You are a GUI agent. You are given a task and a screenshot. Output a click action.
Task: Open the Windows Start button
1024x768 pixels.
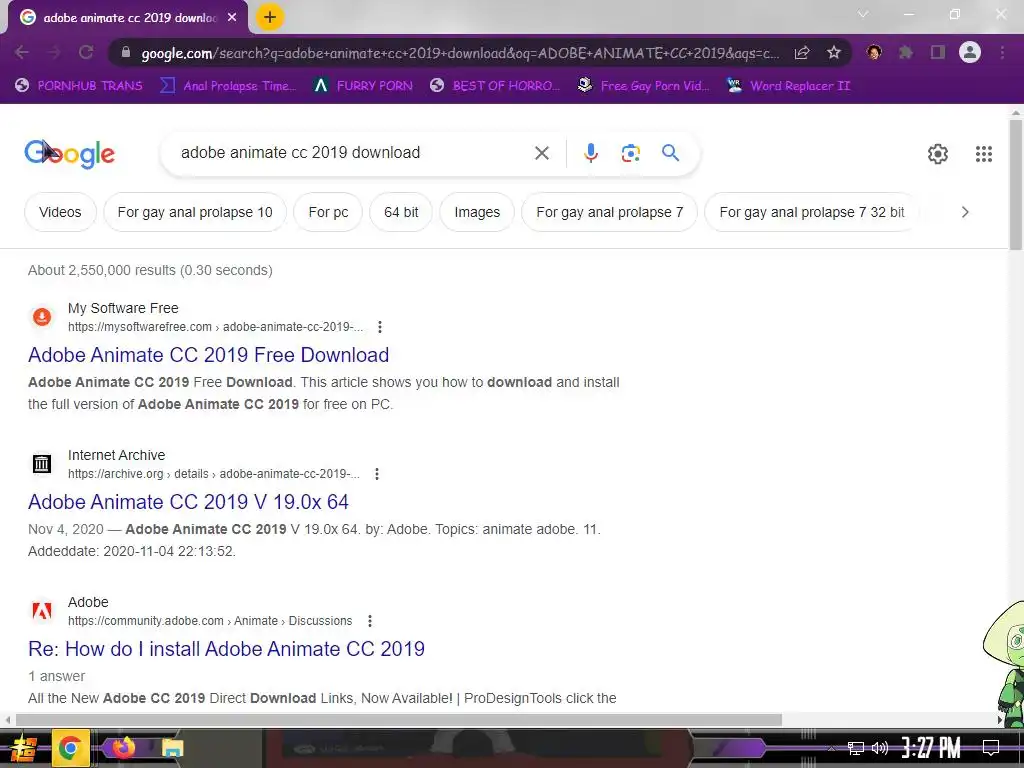(23, 748)
